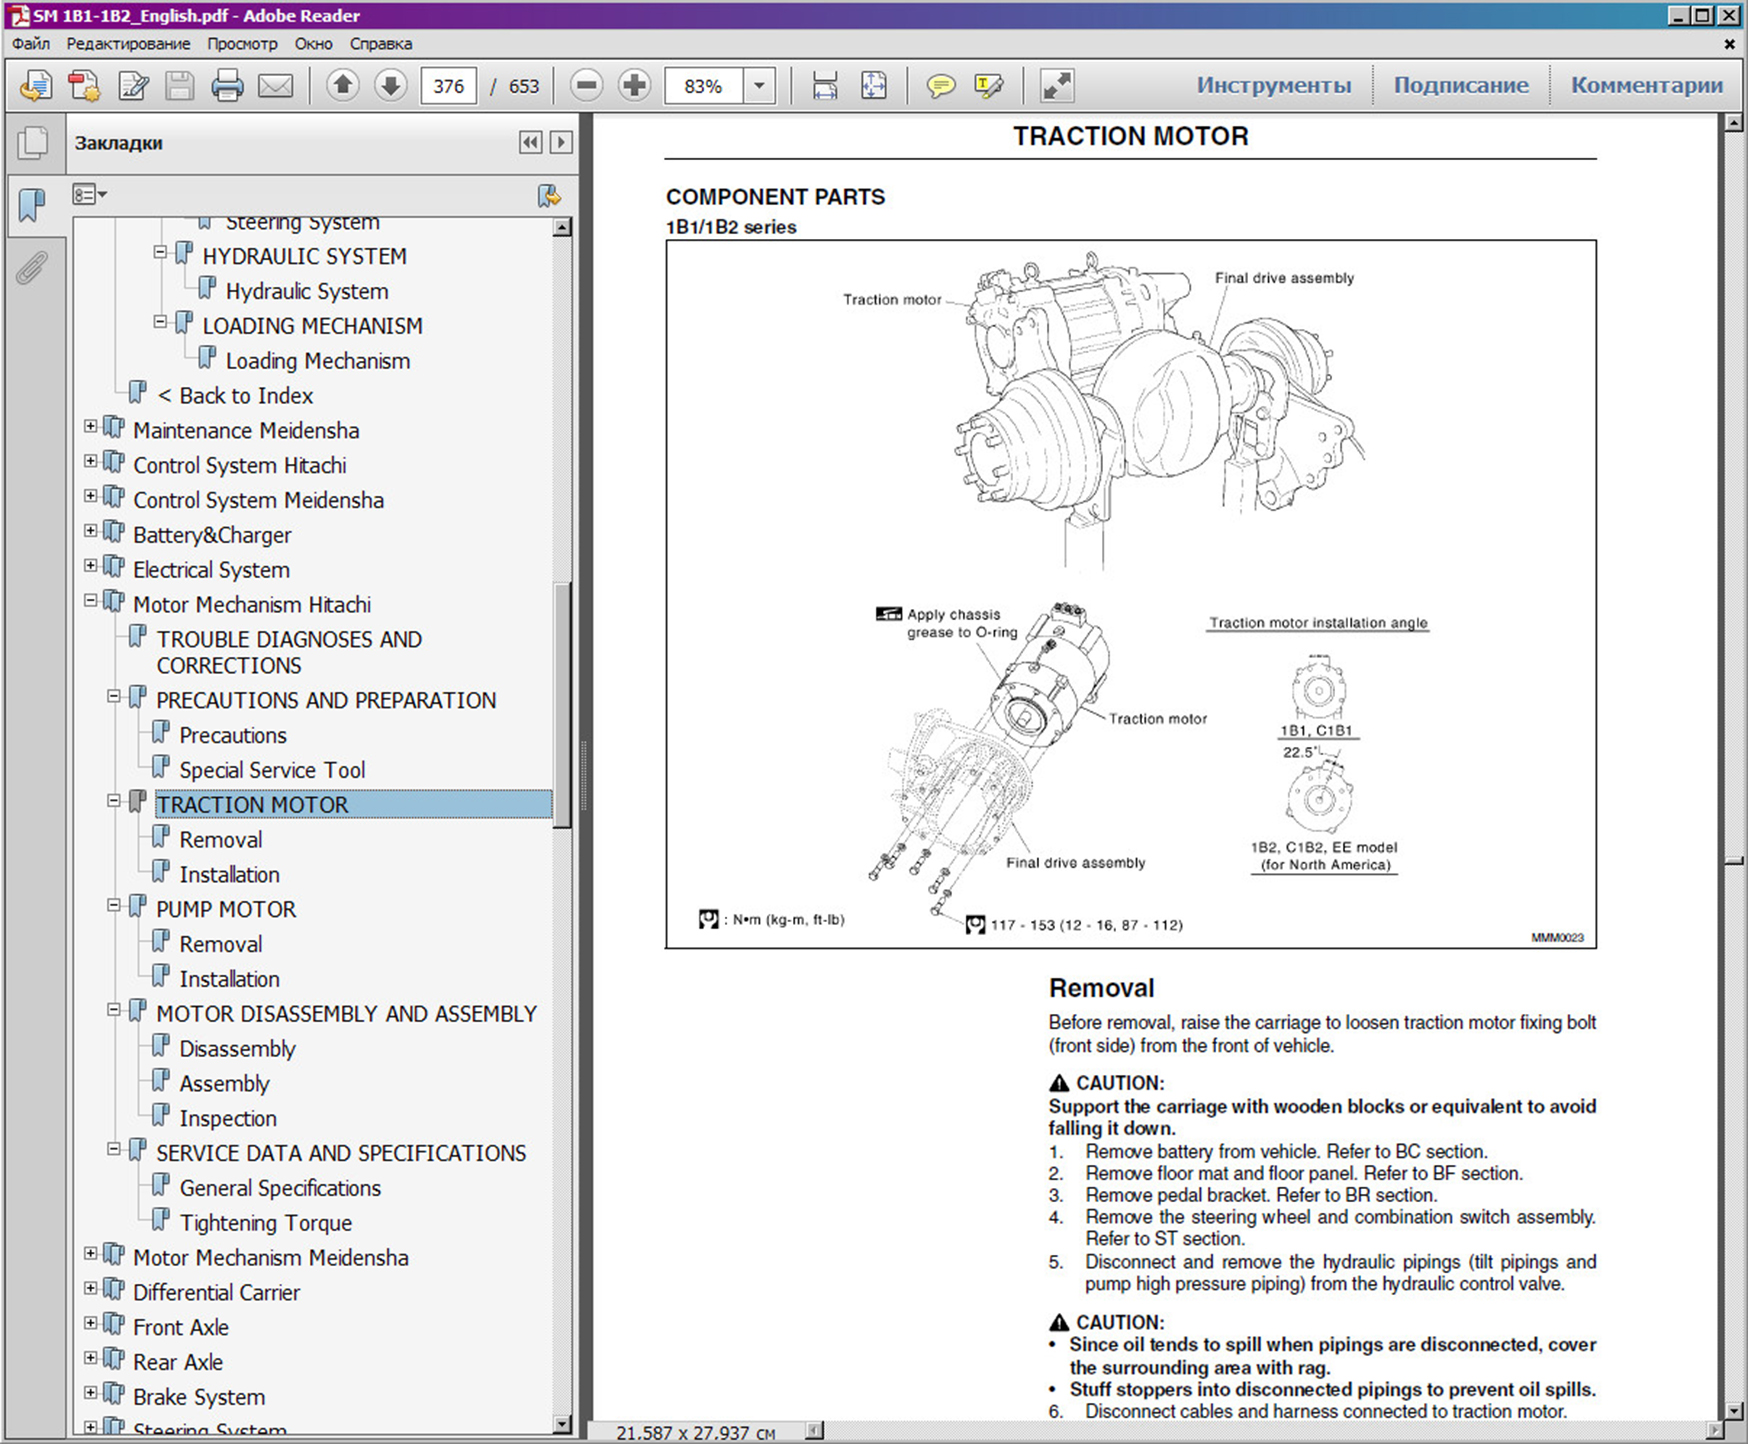
Task: Open the Инструменты pane
Action: coord(1273,86)
